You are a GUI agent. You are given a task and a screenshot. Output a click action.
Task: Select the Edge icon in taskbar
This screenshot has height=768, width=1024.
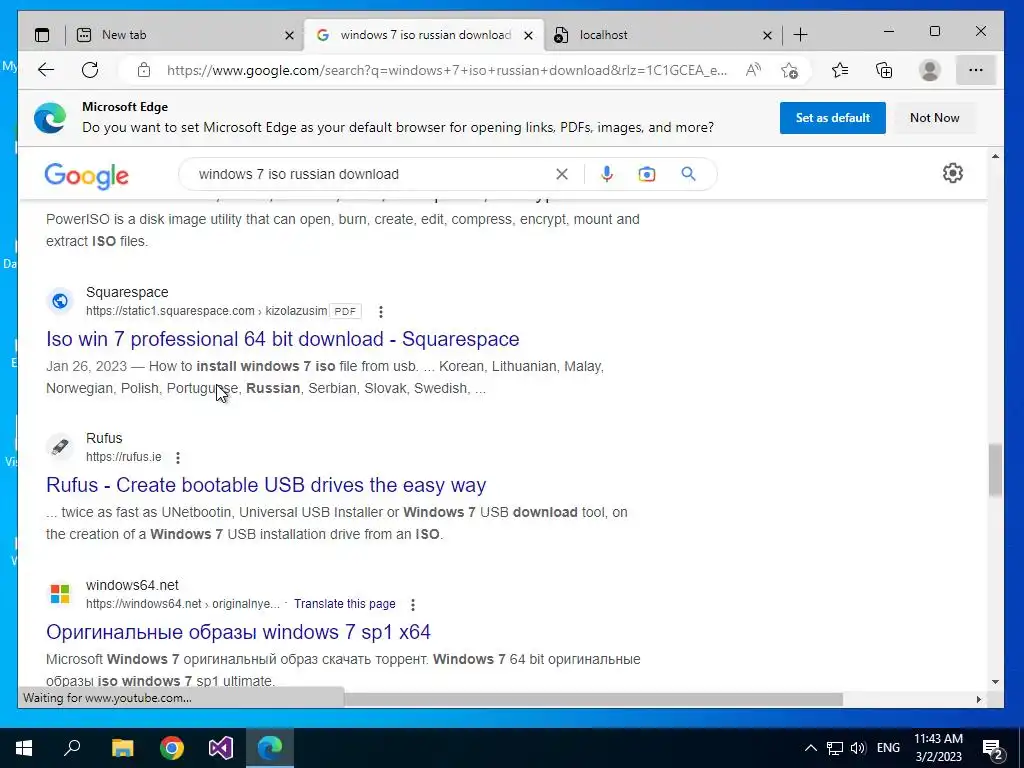point(270,748)
